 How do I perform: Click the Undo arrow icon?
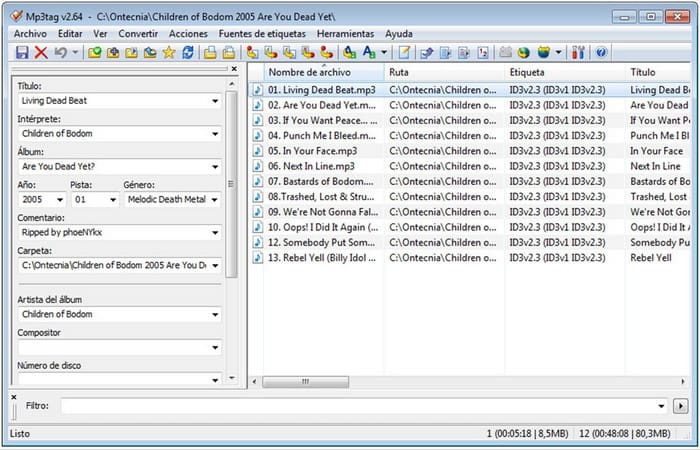pyautogui.click(x=61, y=53)
